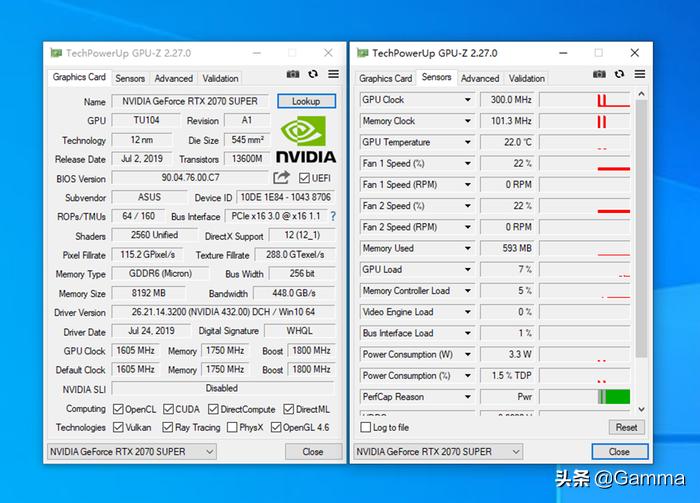700x503 pixels.
Task: Toggle the CUDA checkbox
Action: (x=168, y=409)
